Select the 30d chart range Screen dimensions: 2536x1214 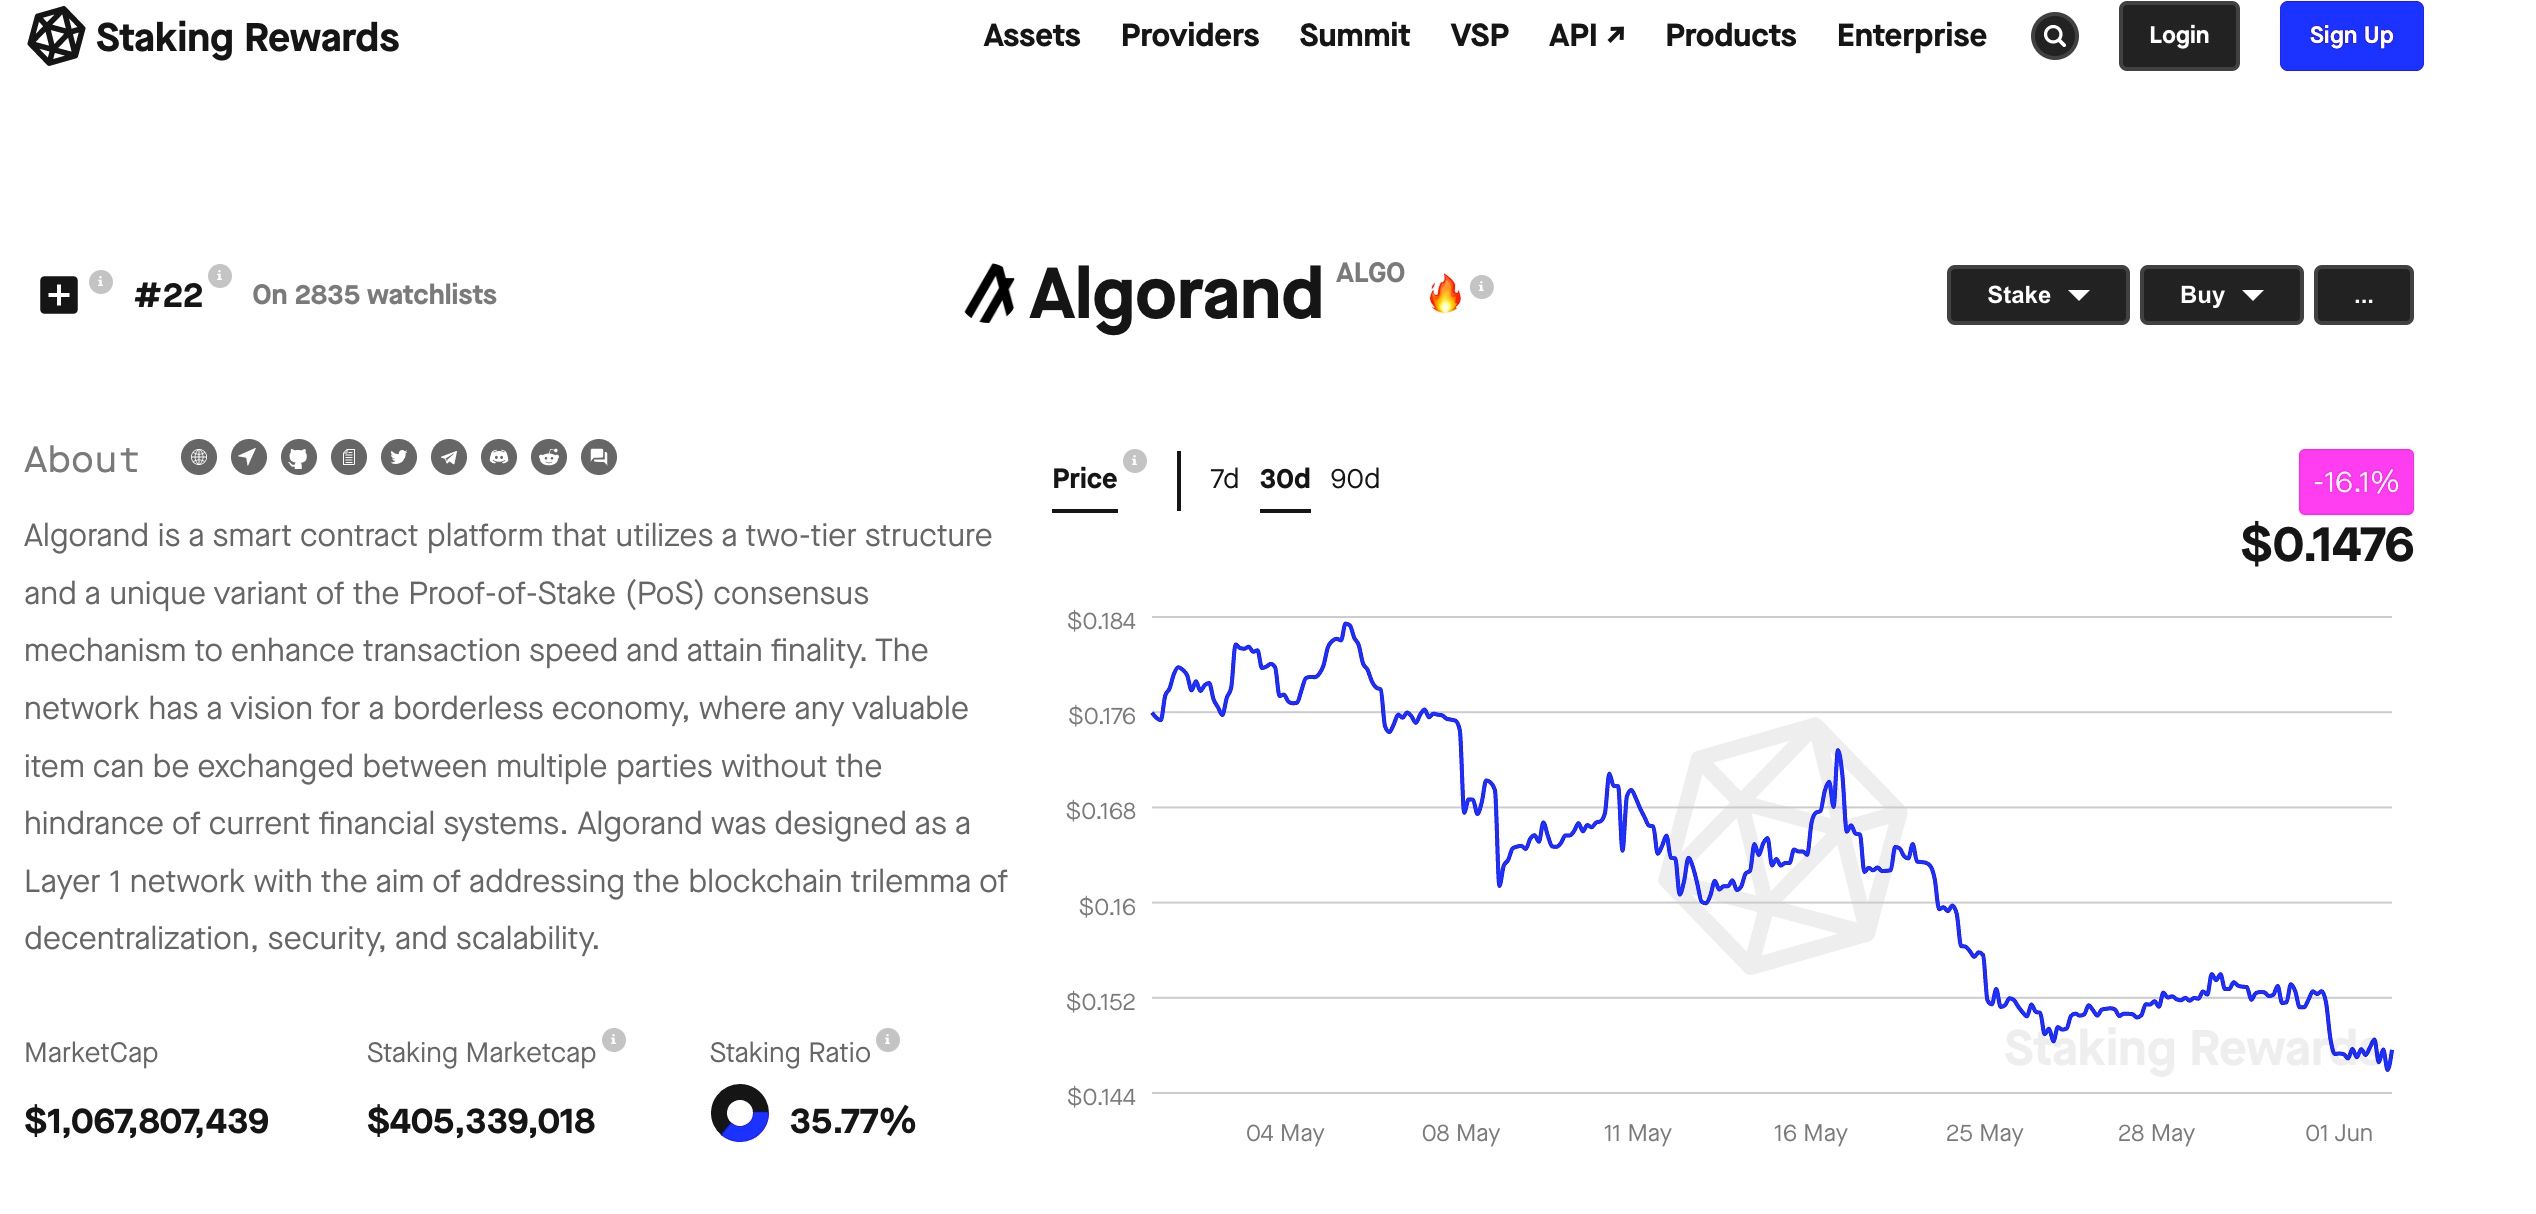tap(1284, 479)
